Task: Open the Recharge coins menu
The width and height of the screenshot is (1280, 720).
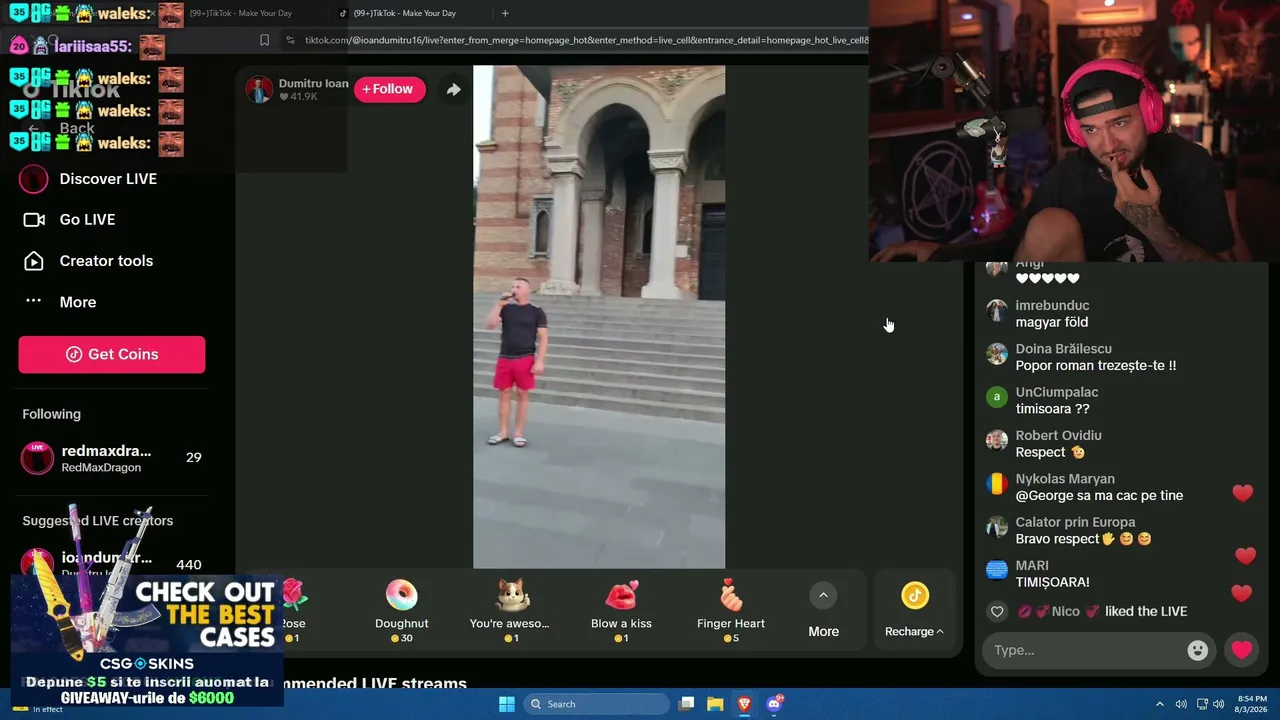Action: click(x=915, y=611)
